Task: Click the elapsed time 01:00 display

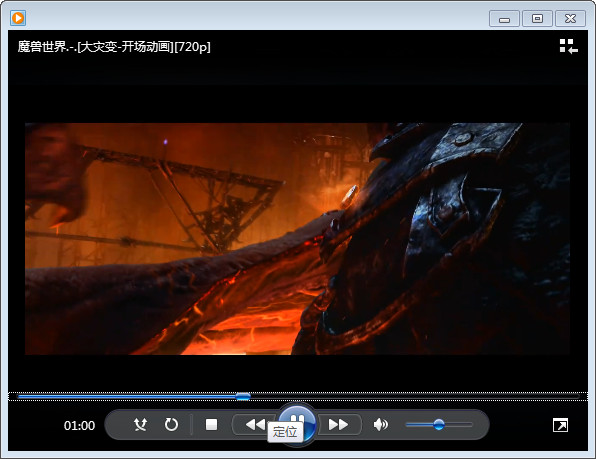Action: pyautogui.click(x=79, y=426)
